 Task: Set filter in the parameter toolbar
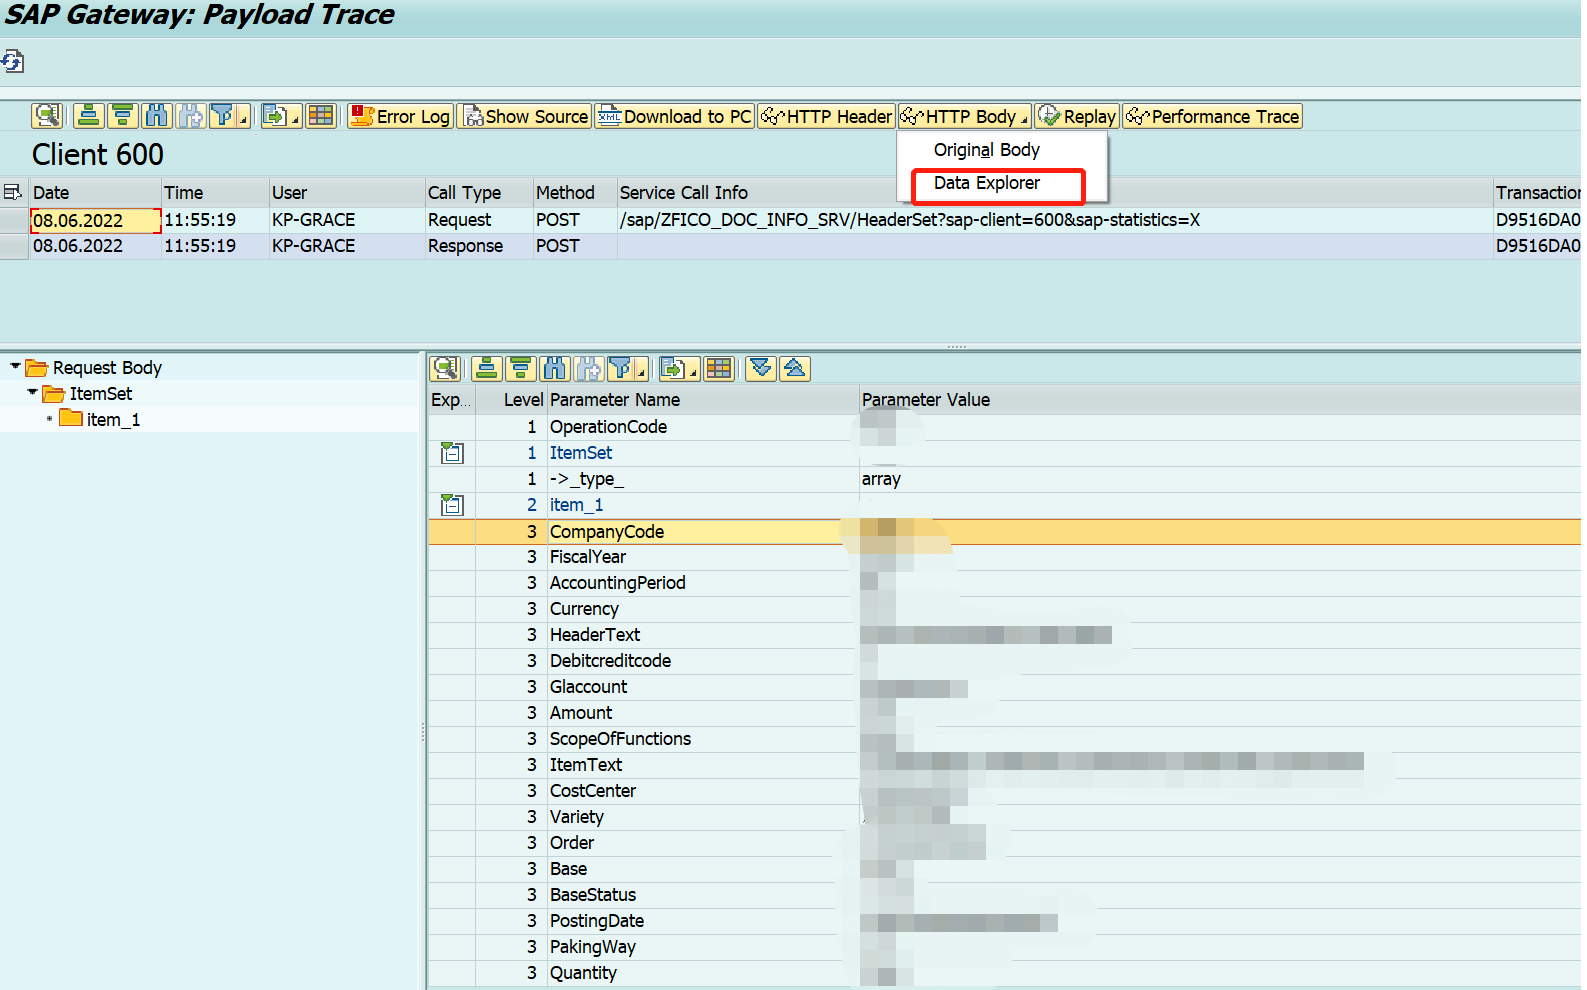pos(620,369)
